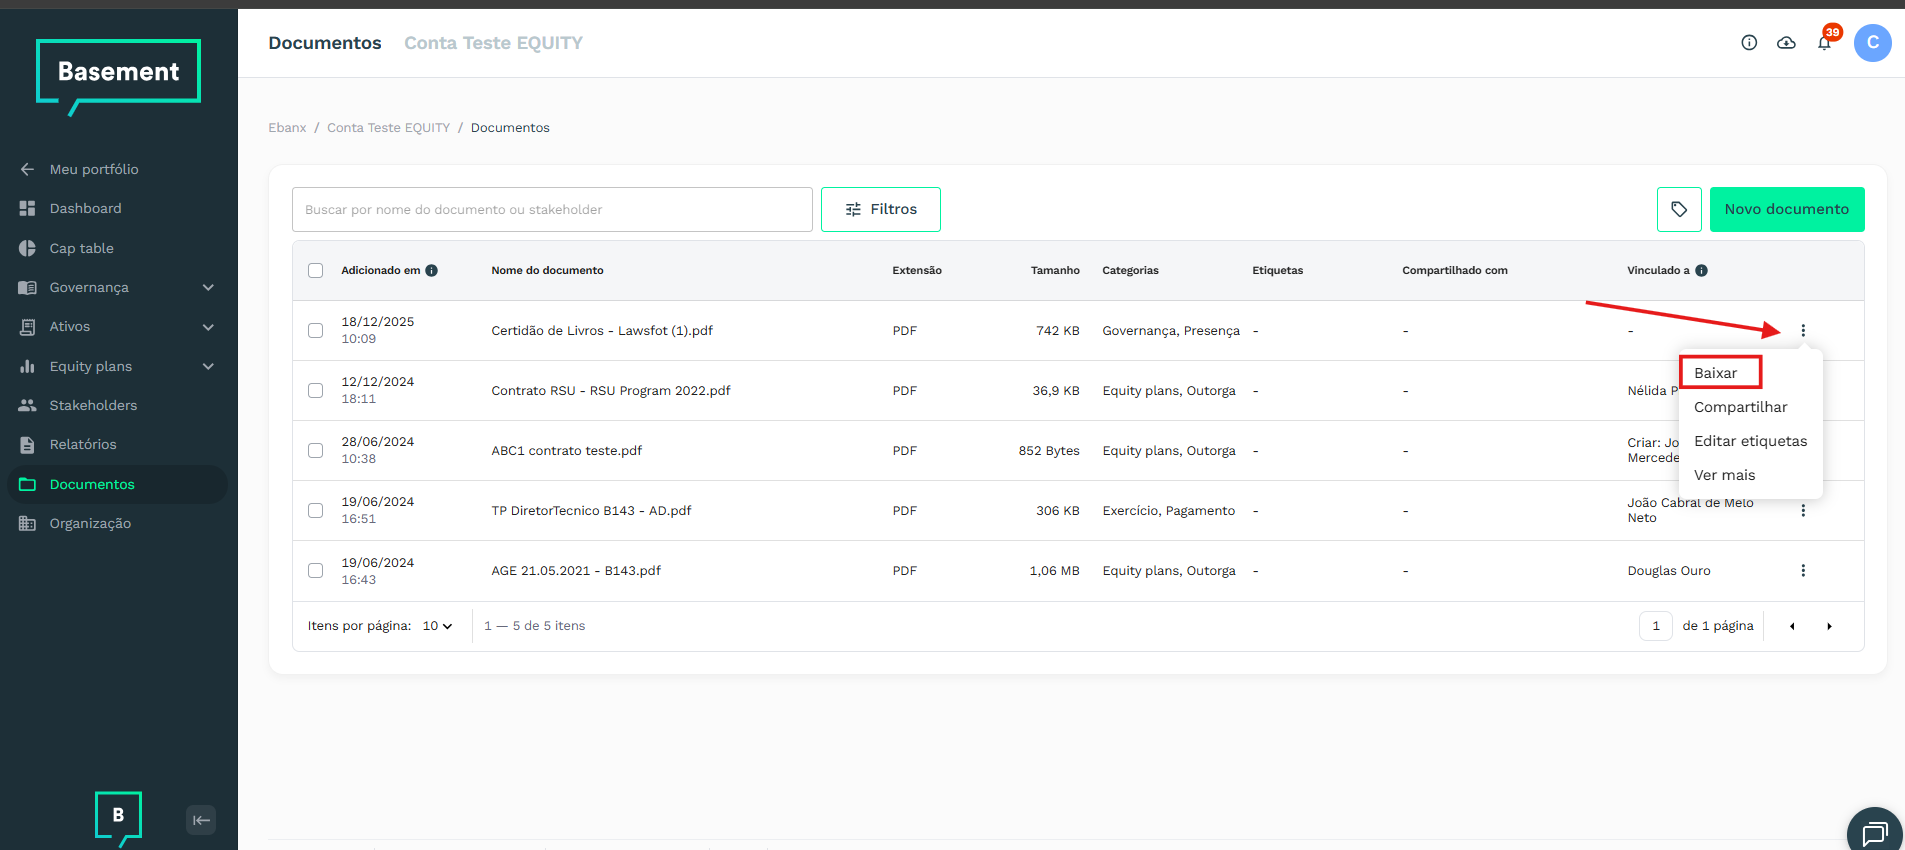Choose Baixar from the context menu
The width and height of the screenshot is (1905, 850).
pos(1715,373)
